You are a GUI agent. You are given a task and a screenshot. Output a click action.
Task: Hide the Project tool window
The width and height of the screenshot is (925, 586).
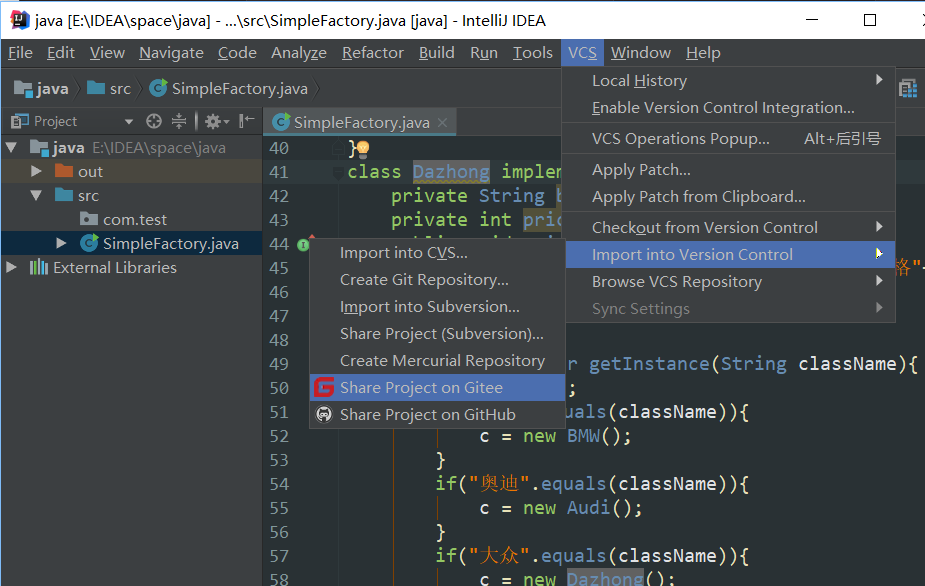[247, 121]
